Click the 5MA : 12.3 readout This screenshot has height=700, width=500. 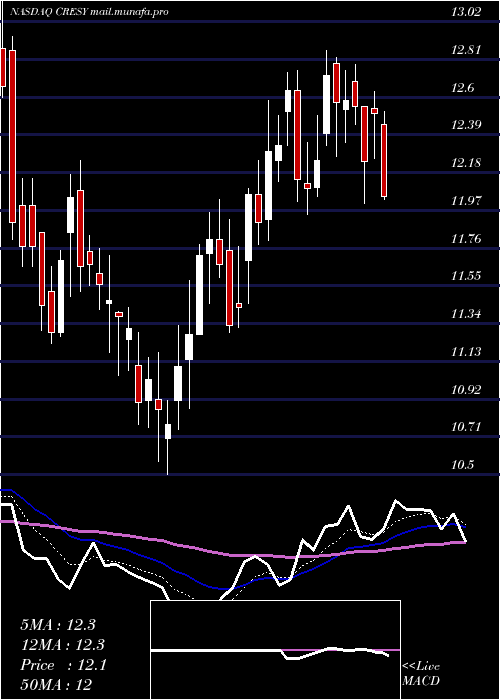[58, 625]
